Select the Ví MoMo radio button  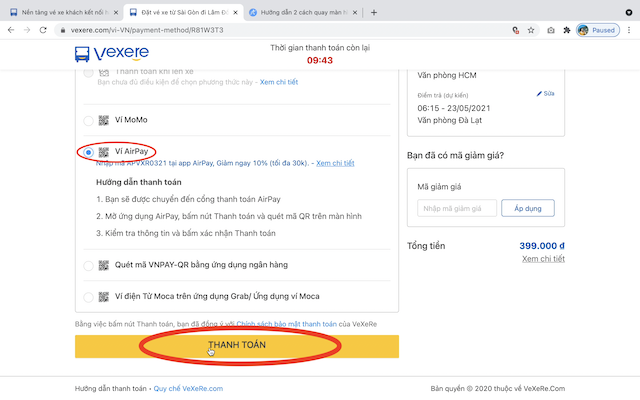[x=88, y=121]
